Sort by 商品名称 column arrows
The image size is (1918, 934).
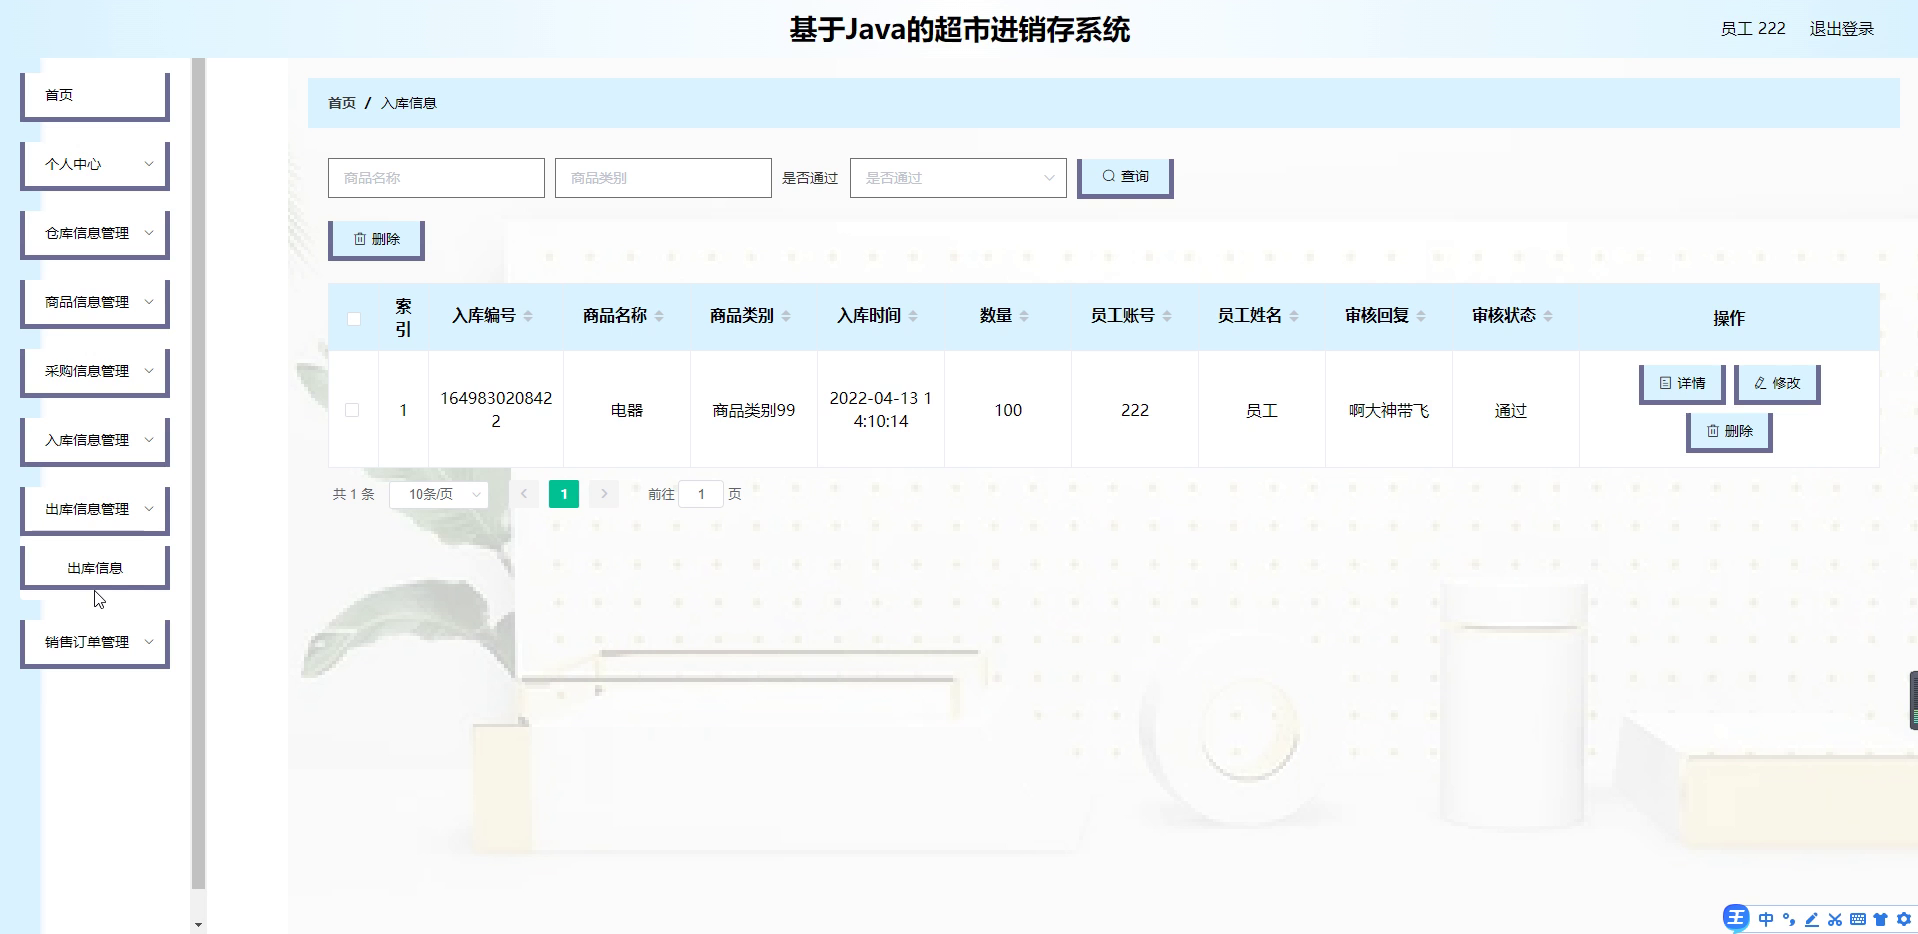[x=659, y=316]
